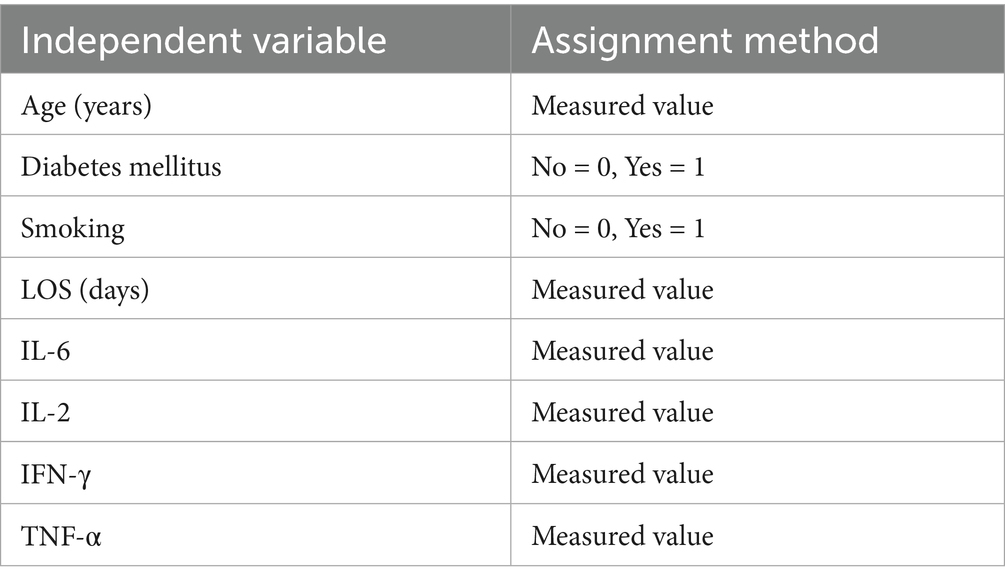The width and height of the screenshot is (1005, 584).
Task: Select the Smoking variable cell
Action: coord(73,228)
